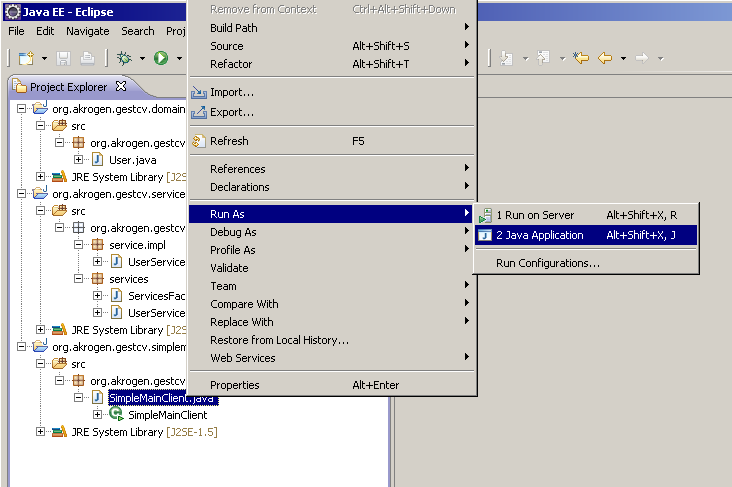Open the Debug As submenu
This screenshot has height=487, width=732.
232,232
